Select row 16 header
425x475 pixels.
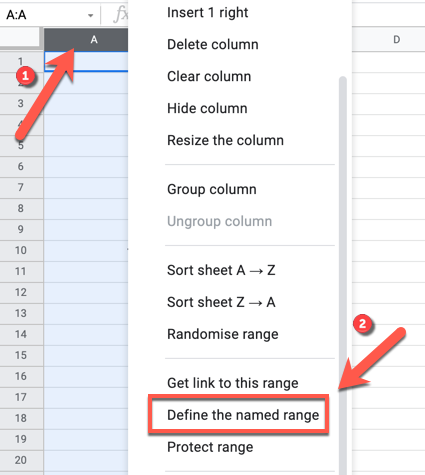click(x=21, y=377)
